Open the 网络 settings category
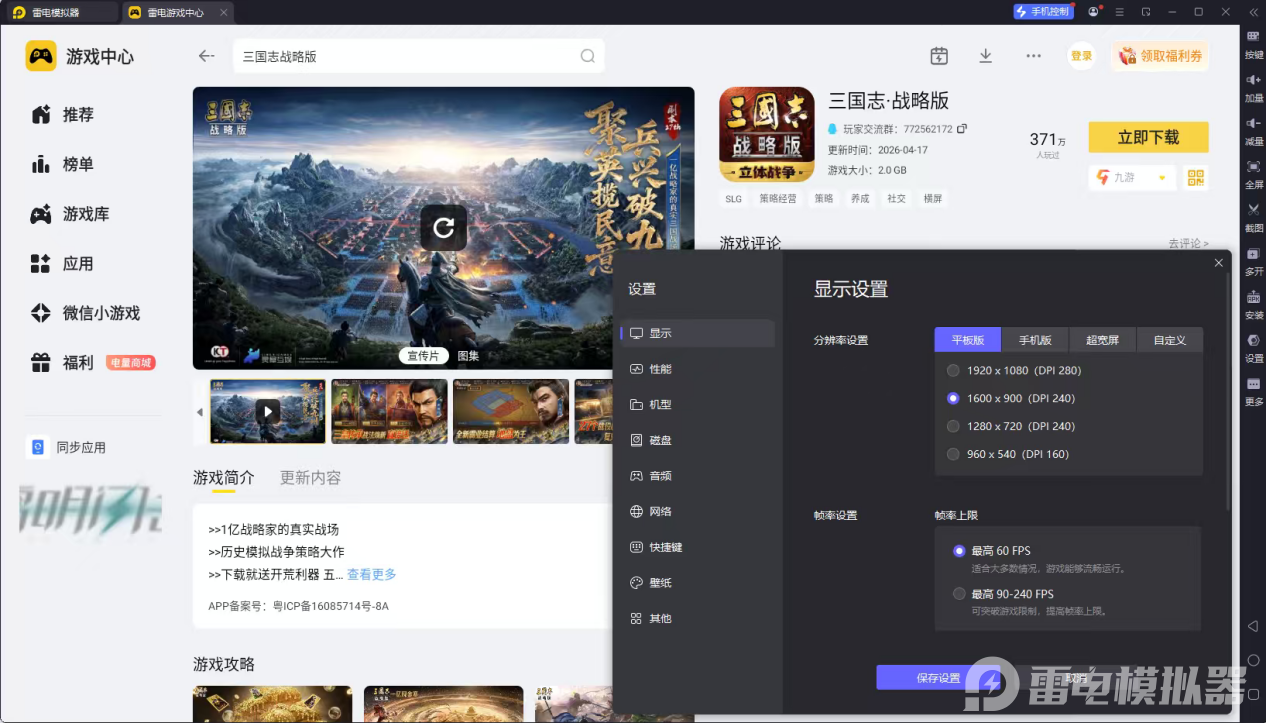 coord(697,512)
